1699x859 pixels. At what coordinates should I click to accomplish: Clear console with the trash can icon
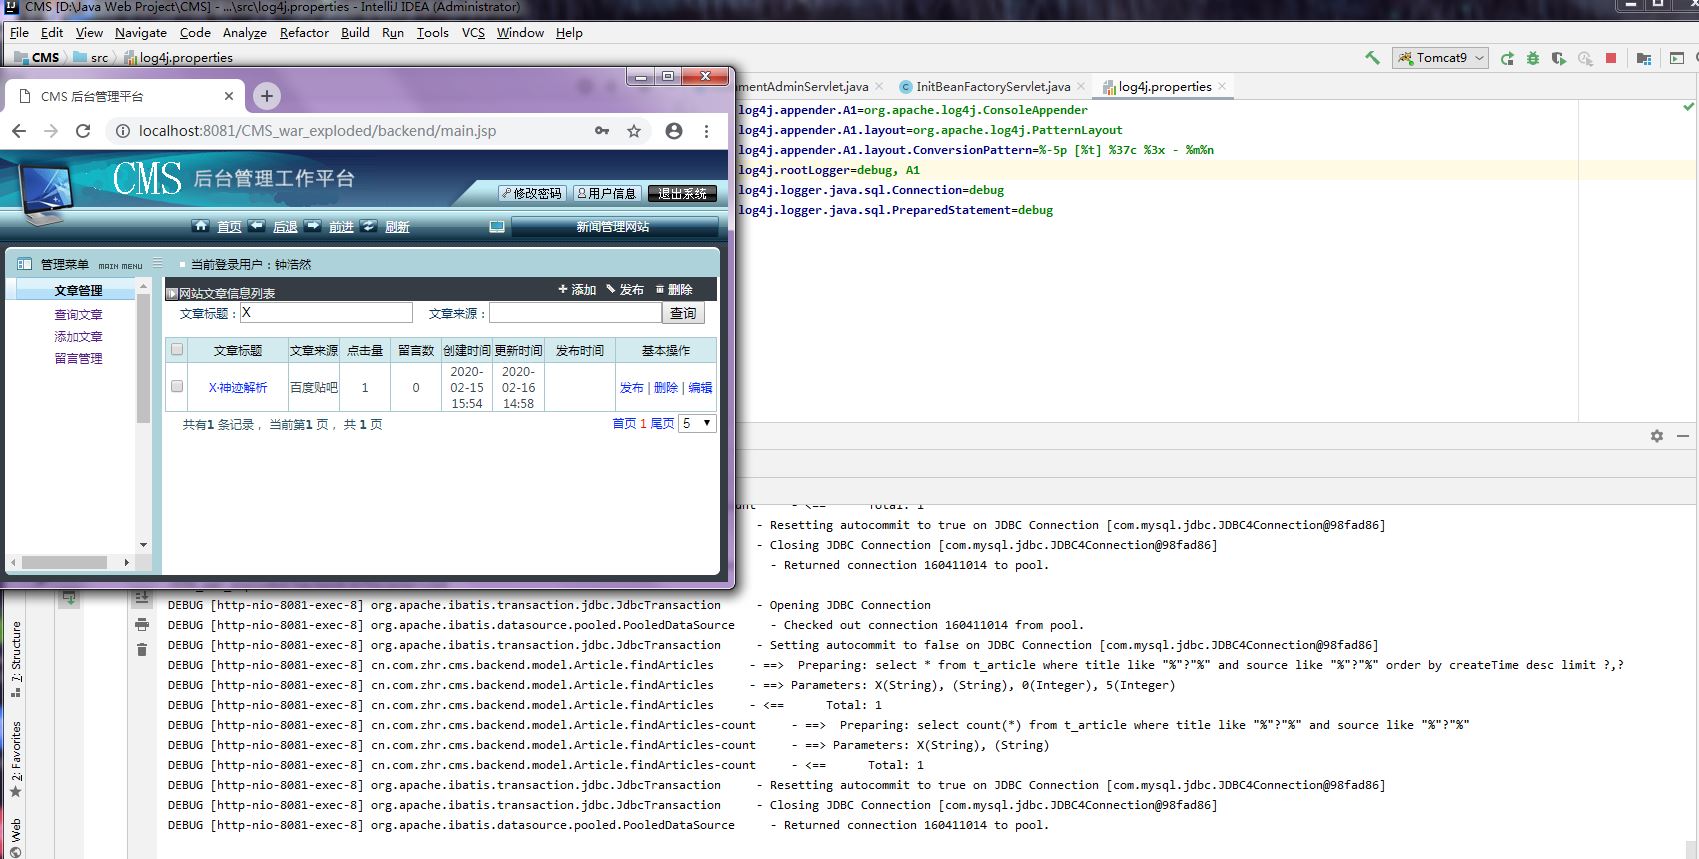coord(142,650)
